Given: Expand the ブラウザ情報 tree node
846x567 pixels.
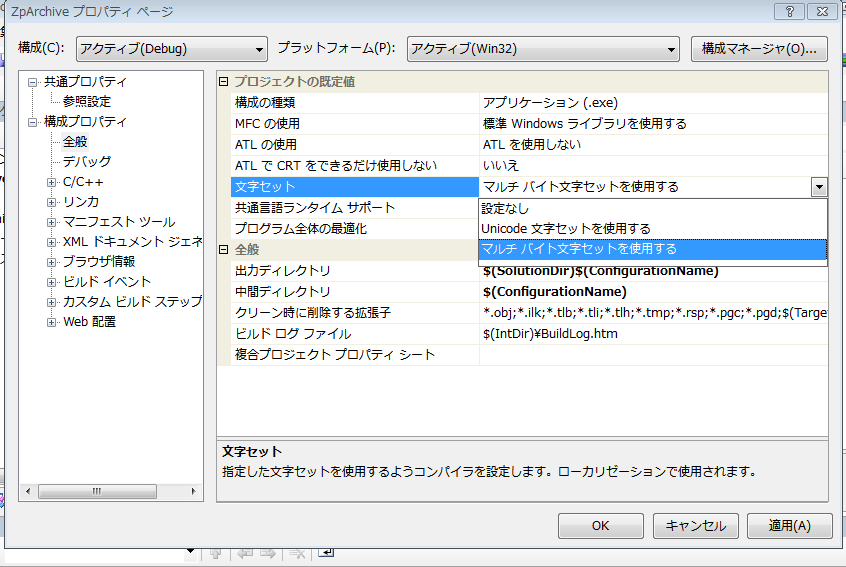Looking at the screenshot, I should [x=51, y=262].
